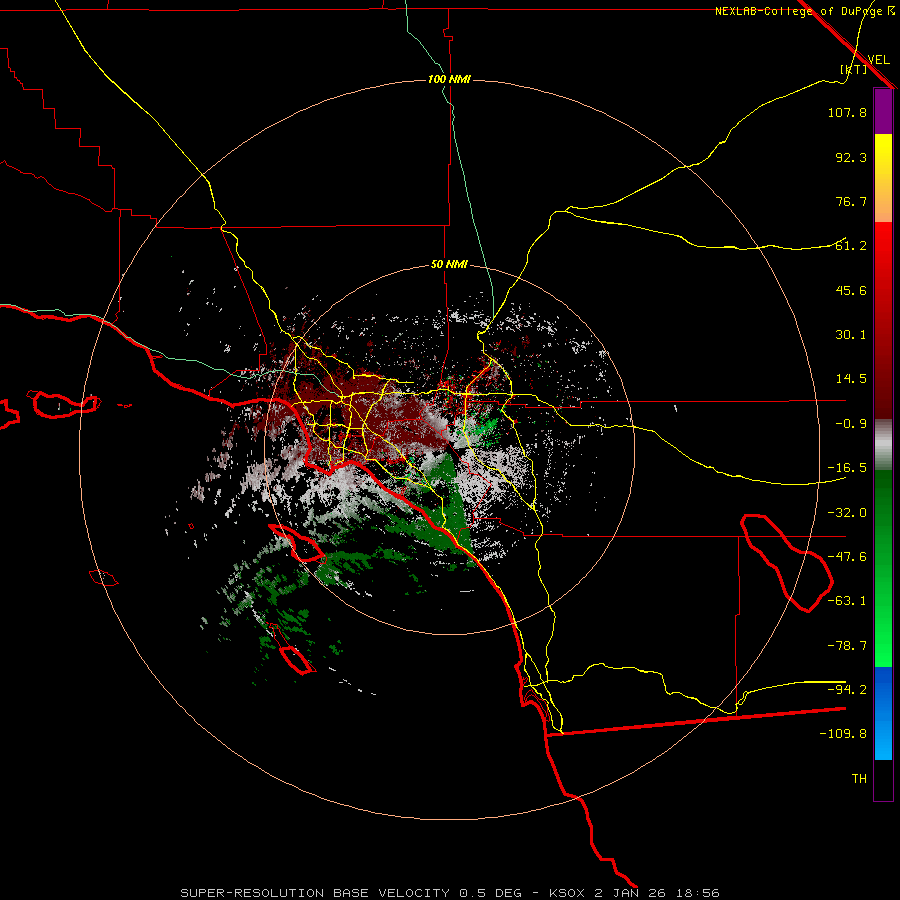Click the -109.8 velocity scale value
The image size is (900, 900).
(x=843, y=734)
